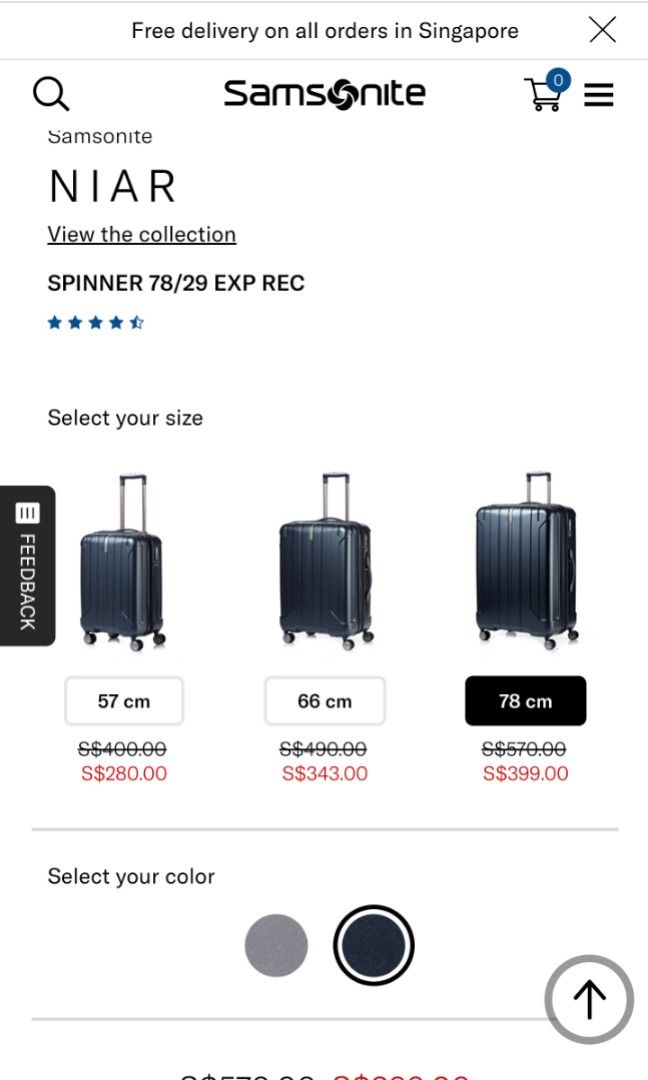Click the half-filled fifth star
The width and height of the screenshot is (648, 1080).
[x=134, y=322]
